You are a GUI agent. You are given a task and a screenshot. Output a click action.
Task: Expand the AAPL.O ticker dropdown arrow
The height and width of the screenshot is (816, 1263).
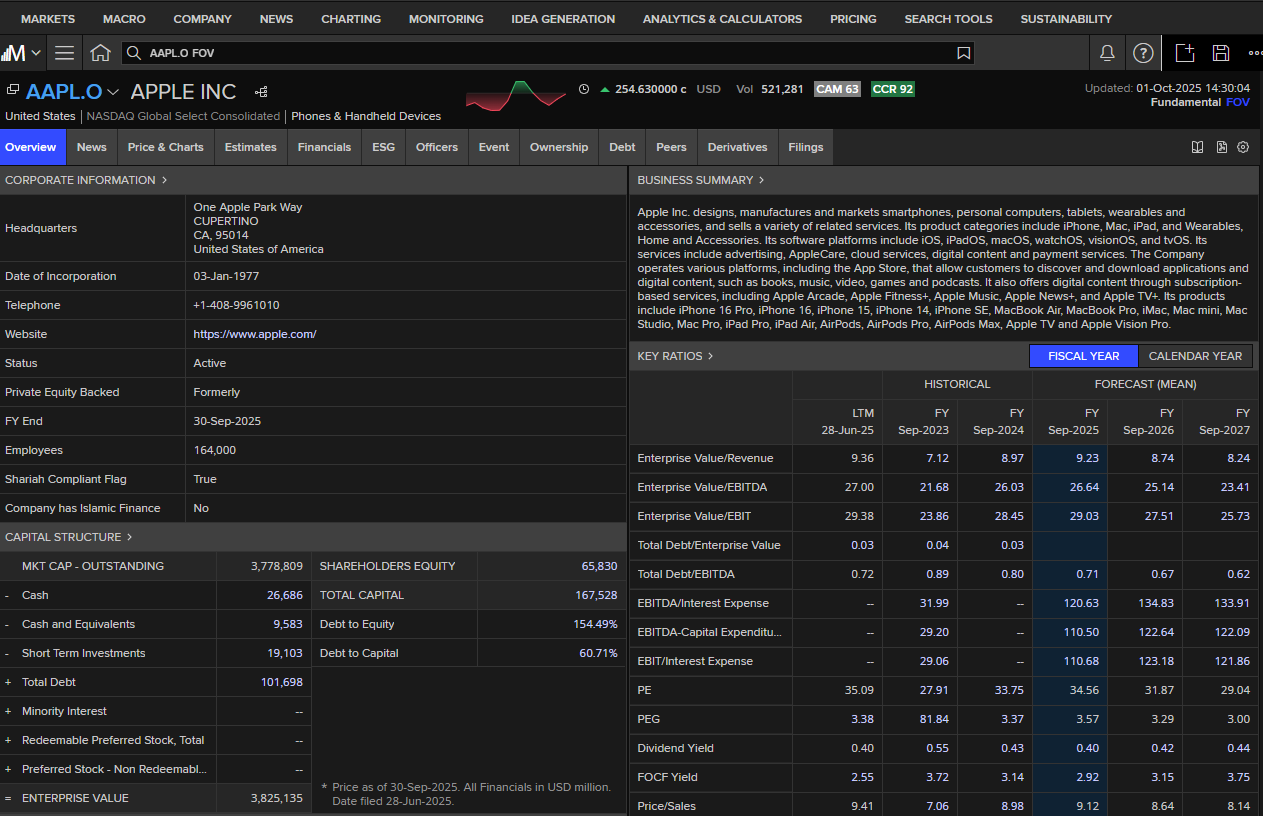pyautogui.click(x=113, y=93)
